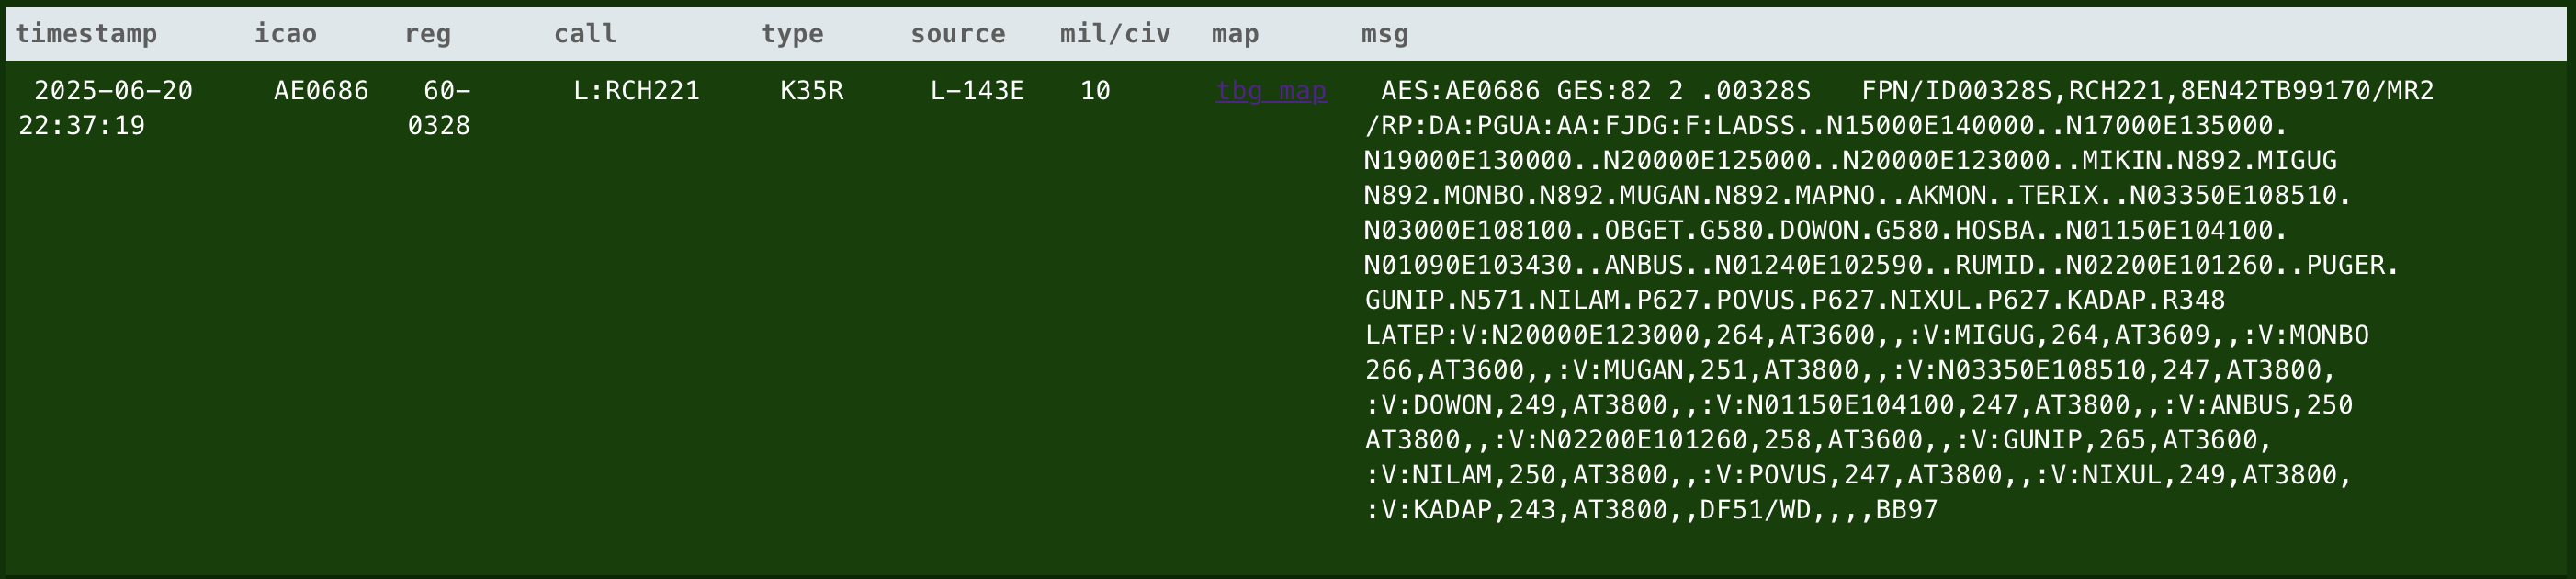
Task: Click the message line starting LATEP:V:N20000E123000
Action: [x=1867, y=335]
